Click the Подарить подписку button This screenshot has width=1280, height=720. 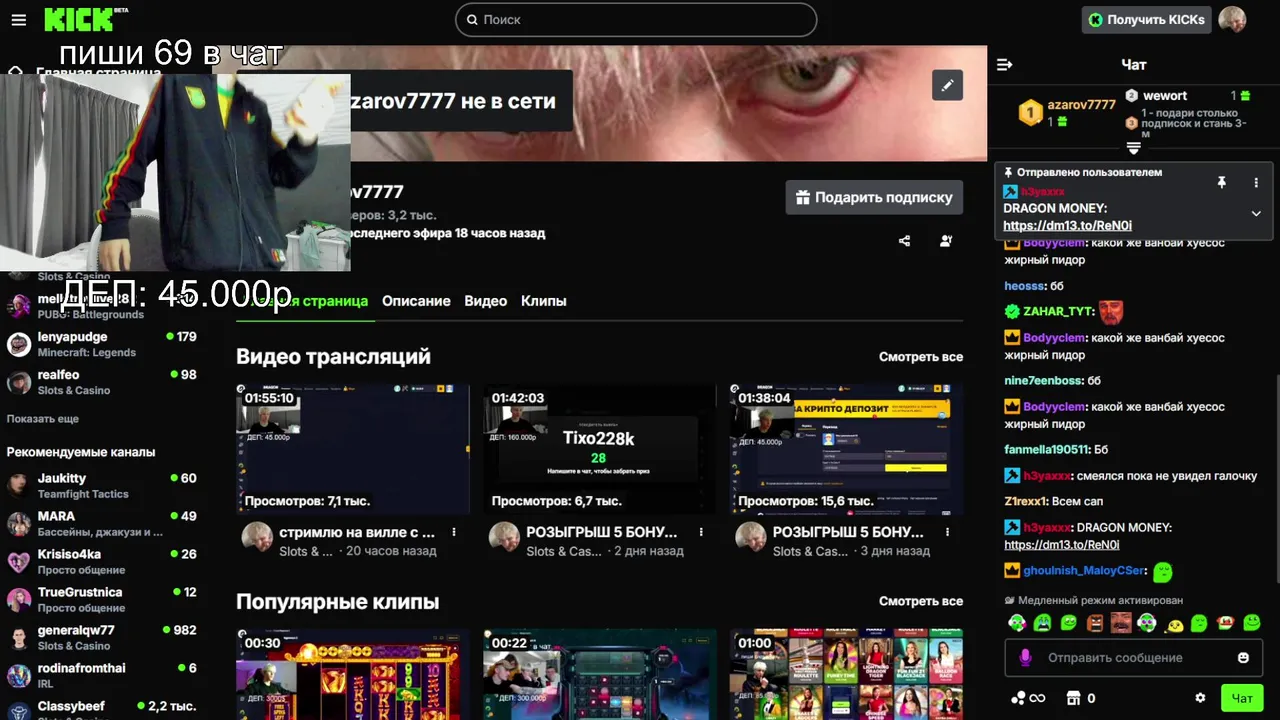click(x=874, y=197)
